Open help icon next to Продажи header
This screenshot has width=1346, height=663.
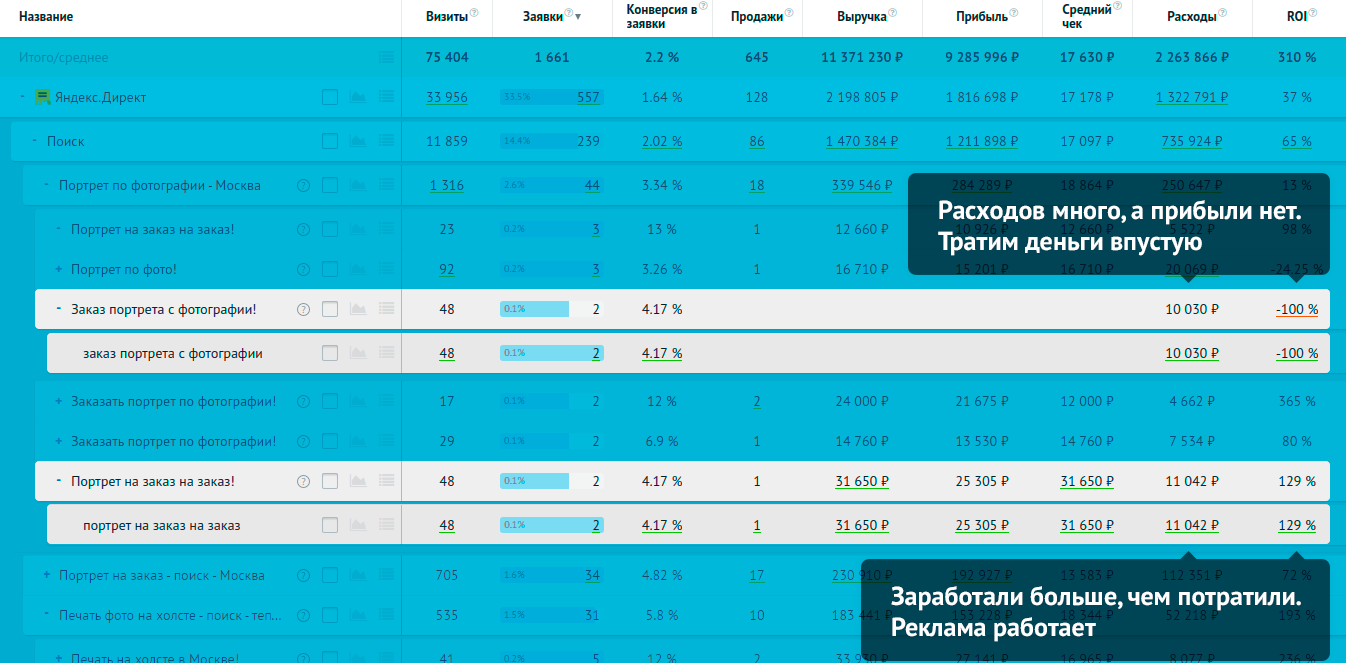[789, 13]
